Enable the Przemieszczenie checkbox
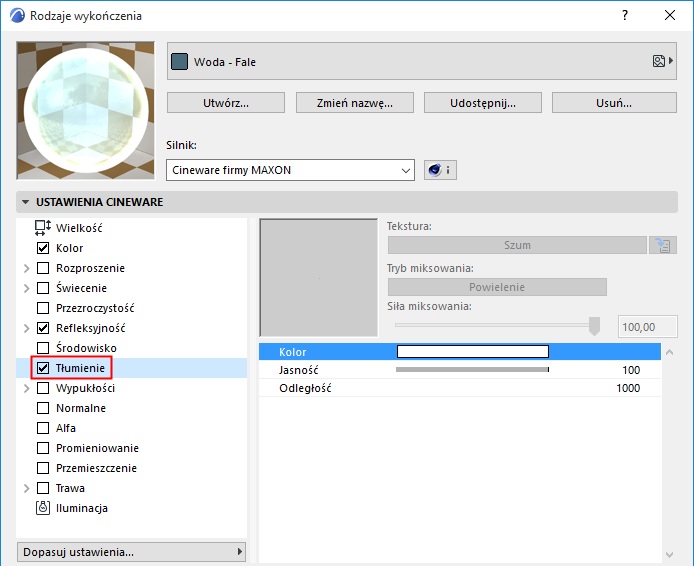 (43, 468)
